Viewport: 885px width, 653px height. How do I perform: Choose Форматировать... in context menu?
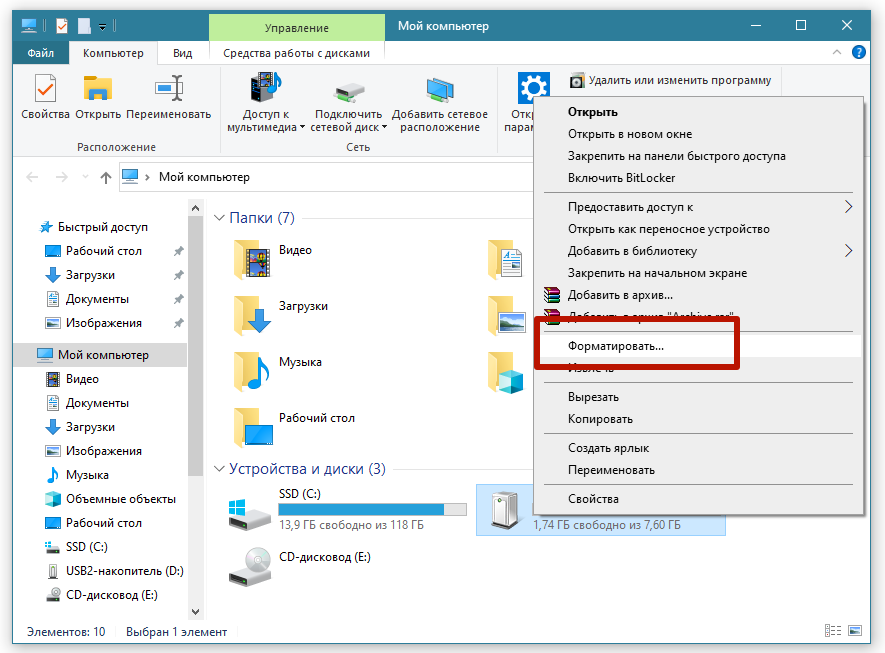pos(699,346)
